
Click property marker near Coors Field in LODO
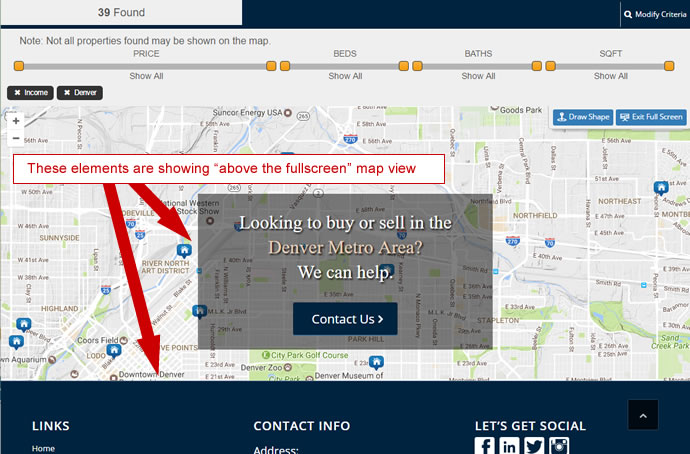click(114, 351)
